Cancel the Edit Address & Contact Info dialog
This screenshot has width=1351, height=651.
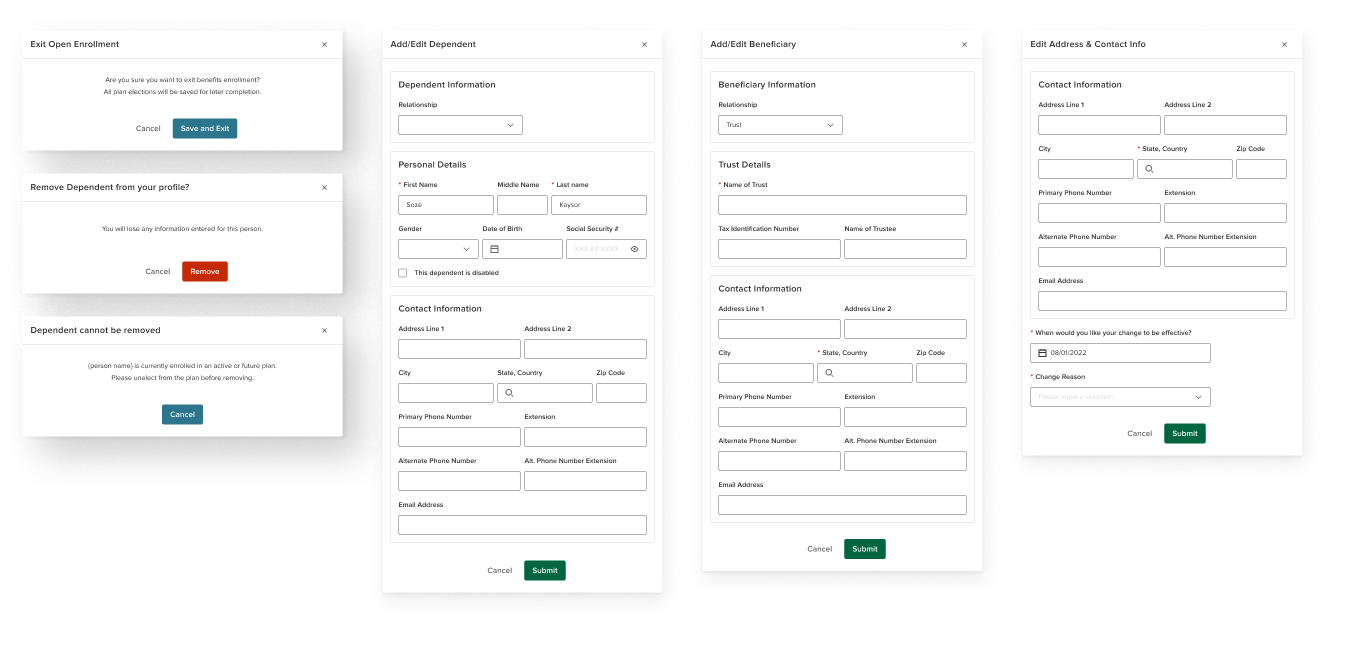pos(1139,433)
